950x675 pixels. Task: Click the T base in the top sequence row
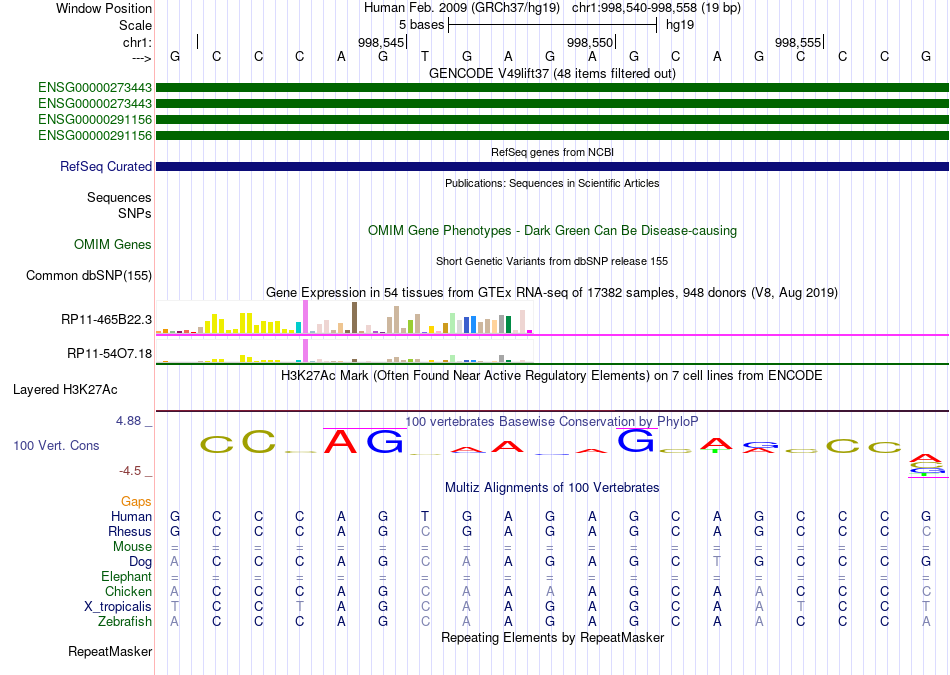point(425,56)
